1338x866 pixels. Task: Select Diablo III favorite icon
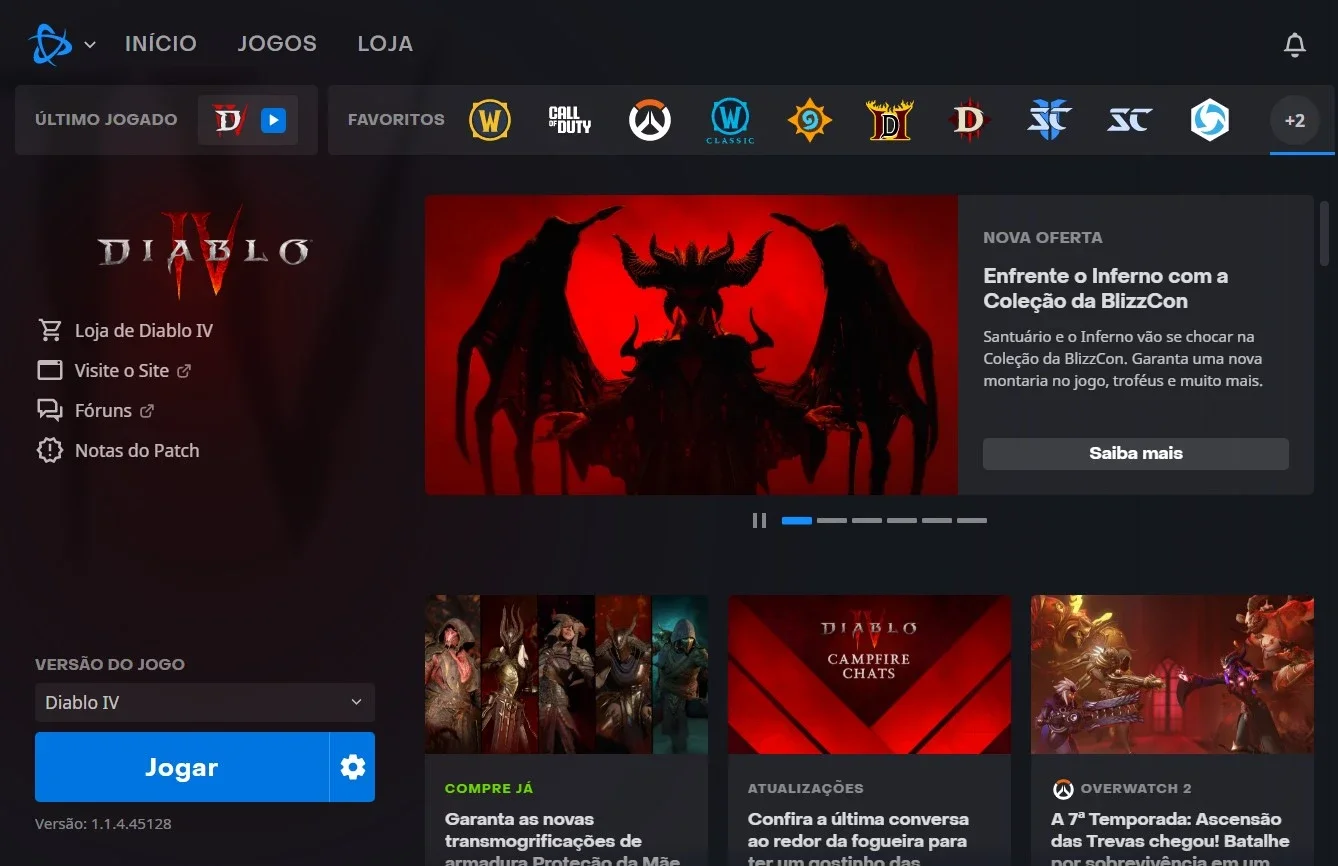pyautogui.click(x=969, y=121)
